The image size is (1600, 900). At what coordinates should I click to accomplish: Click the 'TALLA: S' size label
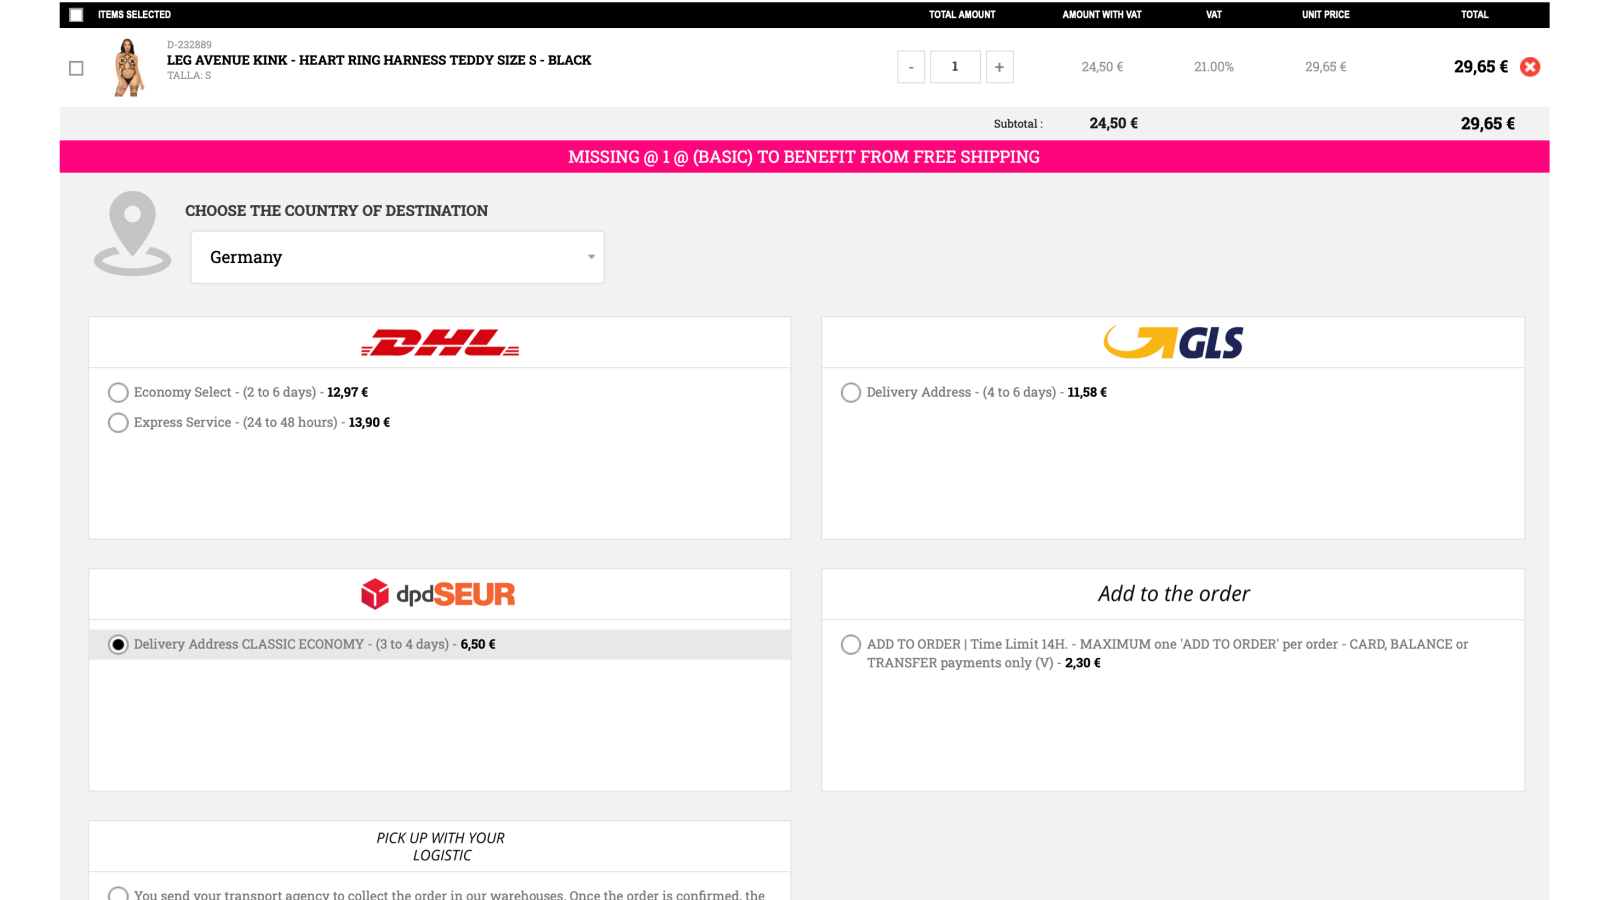(189, 76)
